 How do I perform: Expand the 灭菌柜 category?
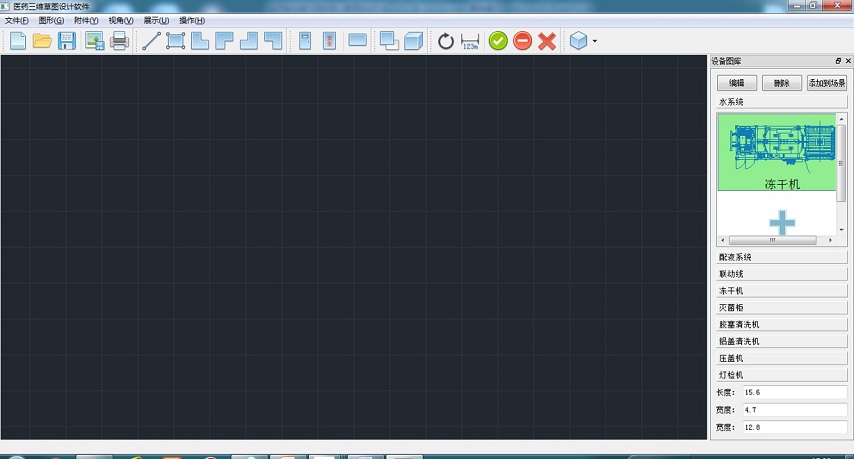pos(781,307)
